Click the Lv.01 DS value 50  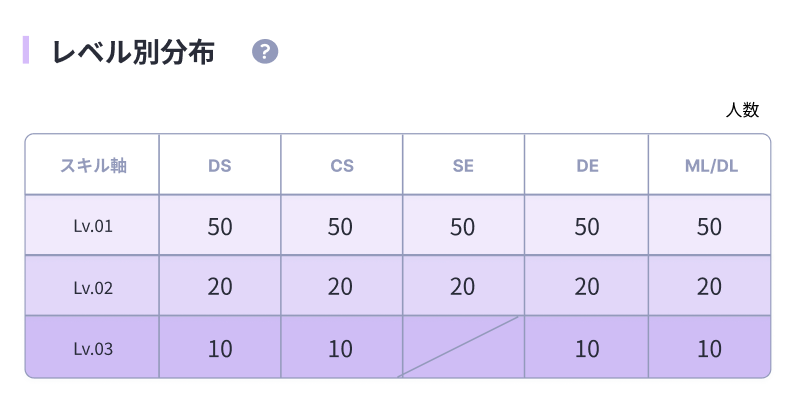click(220, 226)
